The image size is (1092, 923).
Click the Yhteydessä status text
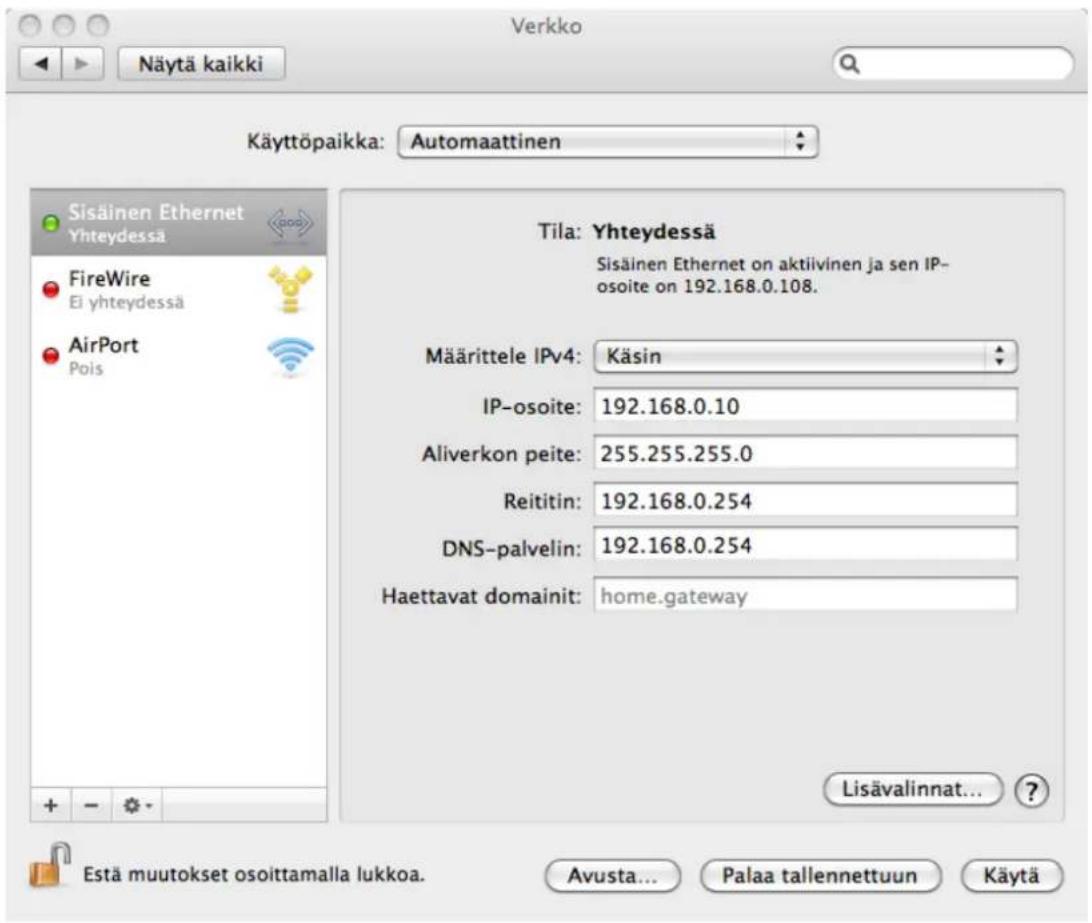(x=653, y=232)
